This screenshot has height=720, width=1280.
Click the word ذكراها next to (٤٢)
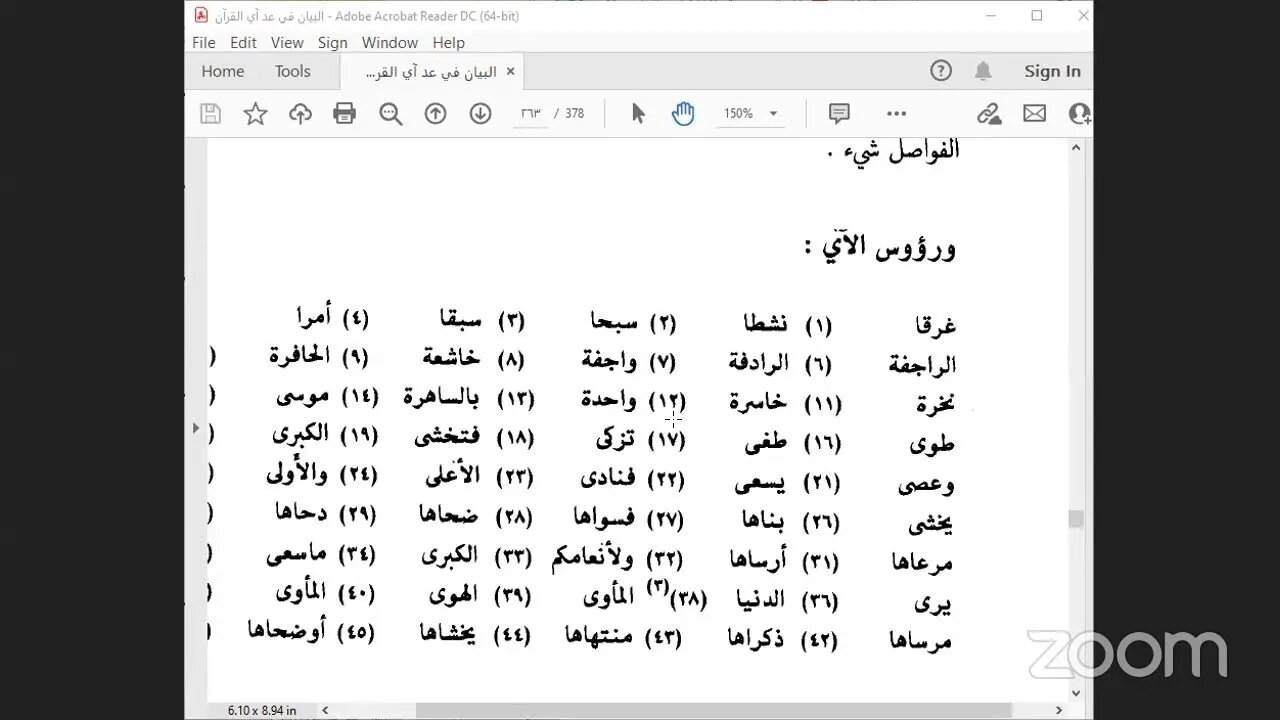click(x=755, y=638)
